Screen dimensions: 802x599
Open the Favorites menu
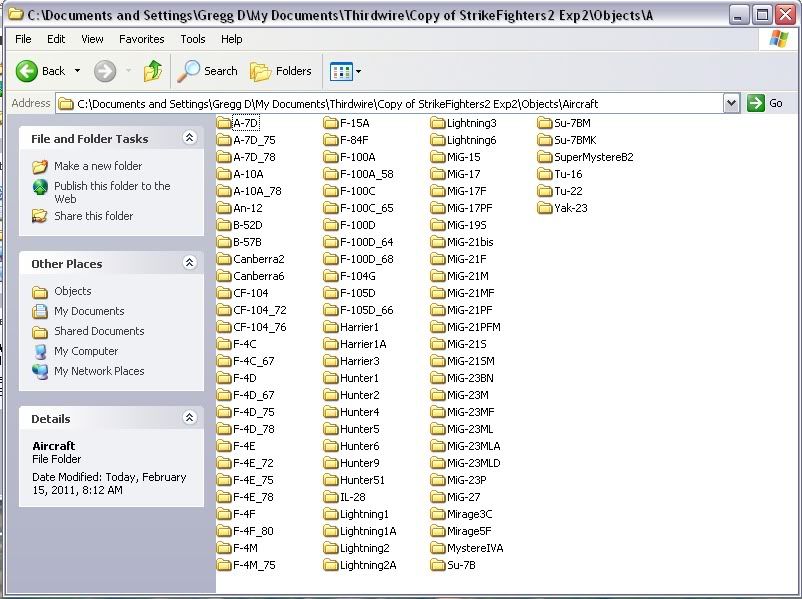[142, 39]
